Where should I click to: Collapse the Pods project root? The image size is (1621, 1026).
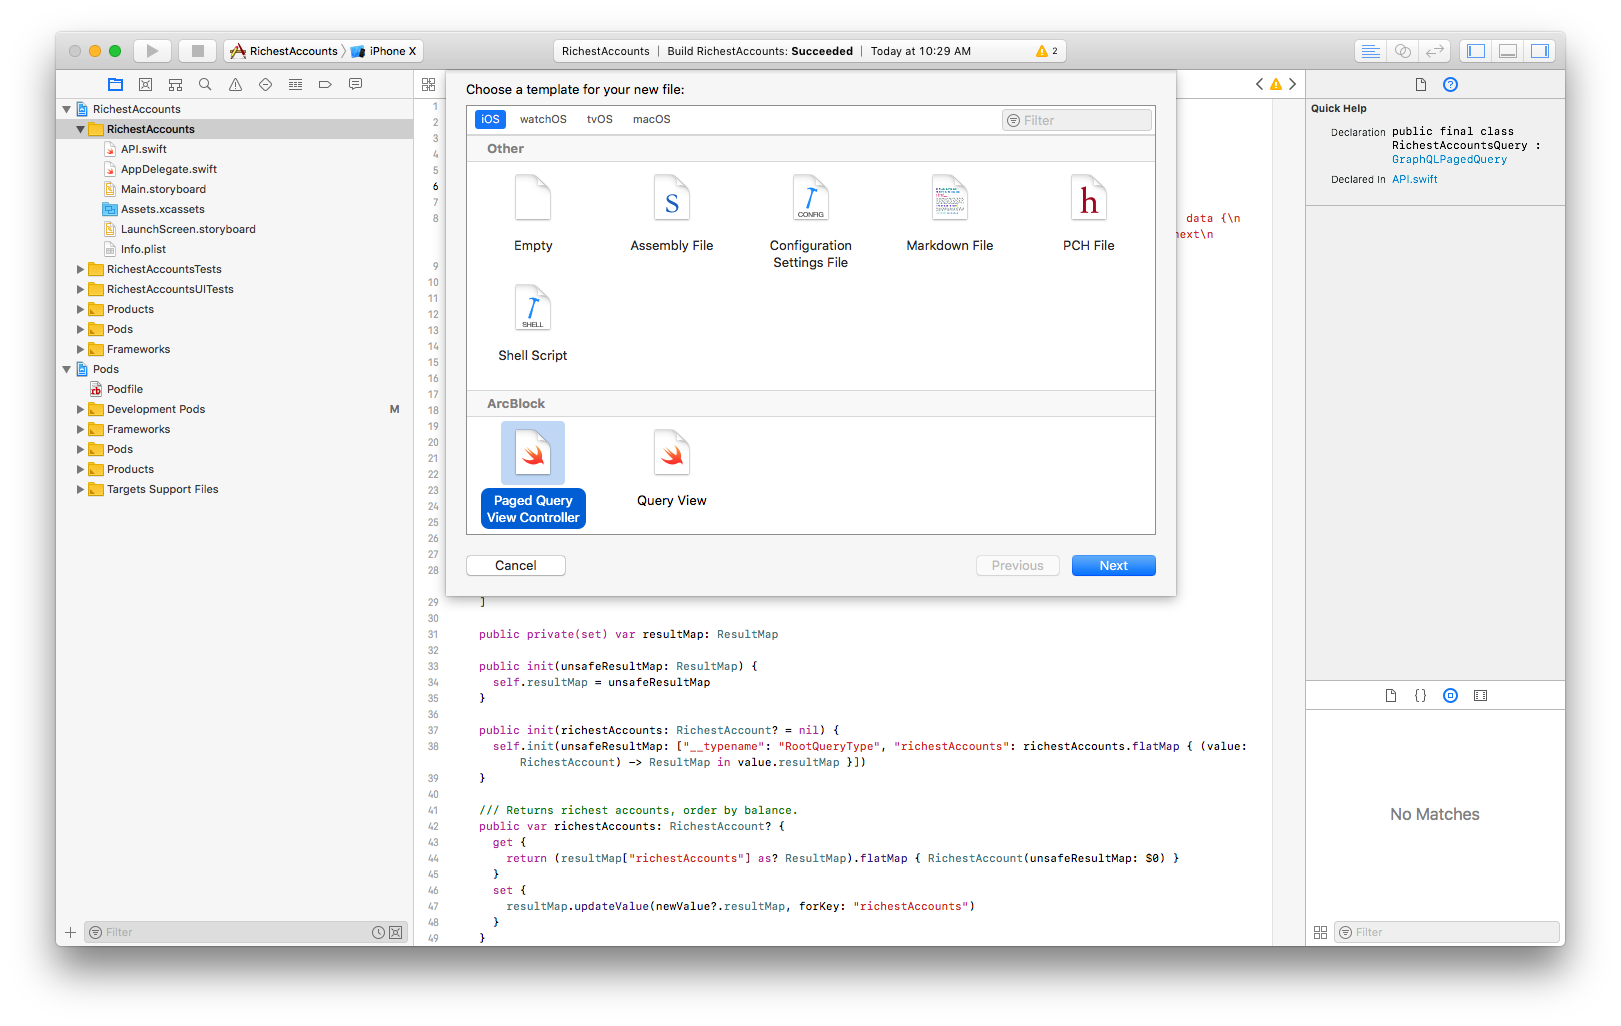67,370
